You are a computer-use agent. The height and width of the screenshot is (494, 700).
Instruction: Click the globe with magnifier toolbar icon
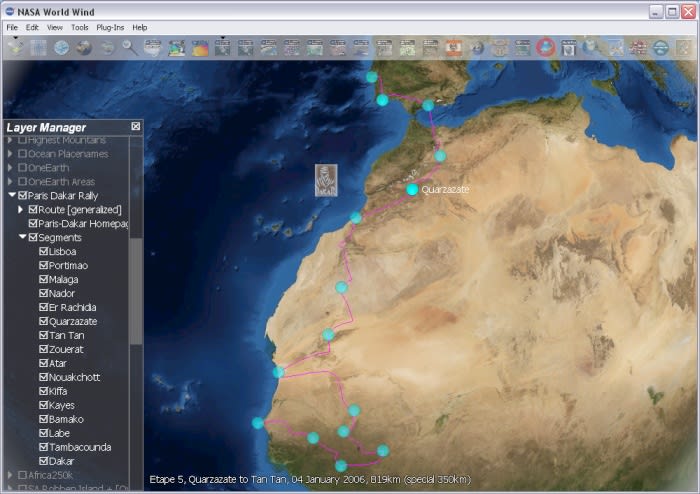pyautogui.click(x=592, y=48)
